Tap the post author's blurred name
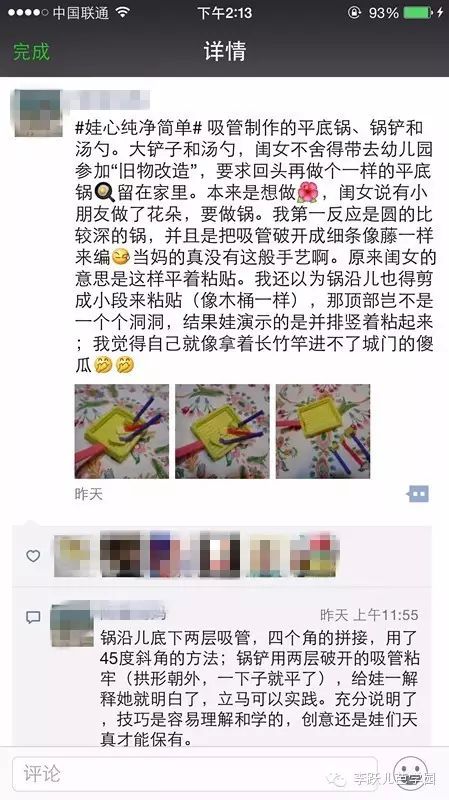This screenshot has width=449, height=800. coord(112,99)
